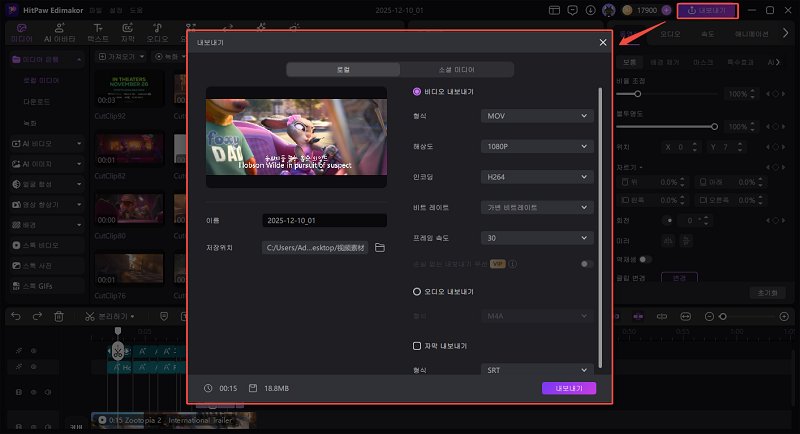Screen dimensions: 800x434
Task: Browse save location with the folder icon
Action: point(380,248)
